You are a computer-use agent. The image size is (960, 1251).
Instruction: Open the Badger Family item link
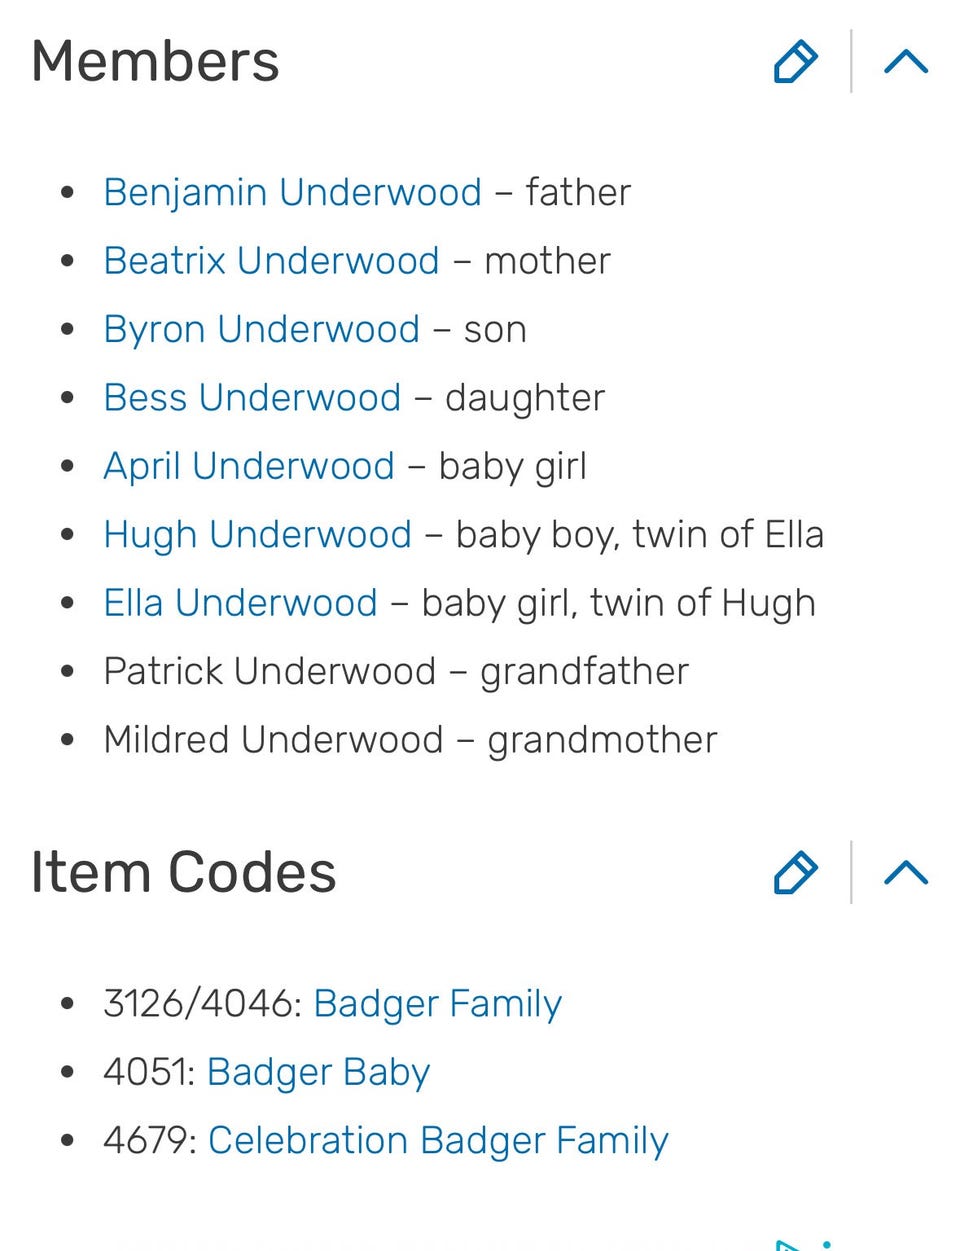tap(437, 1004)
